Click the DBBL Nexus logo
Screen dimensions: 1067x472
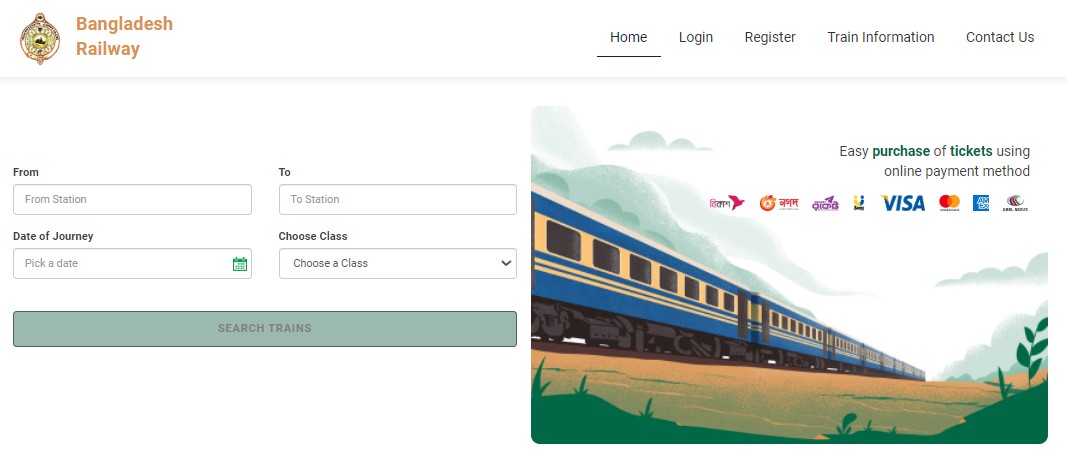tap(1015, 203)
